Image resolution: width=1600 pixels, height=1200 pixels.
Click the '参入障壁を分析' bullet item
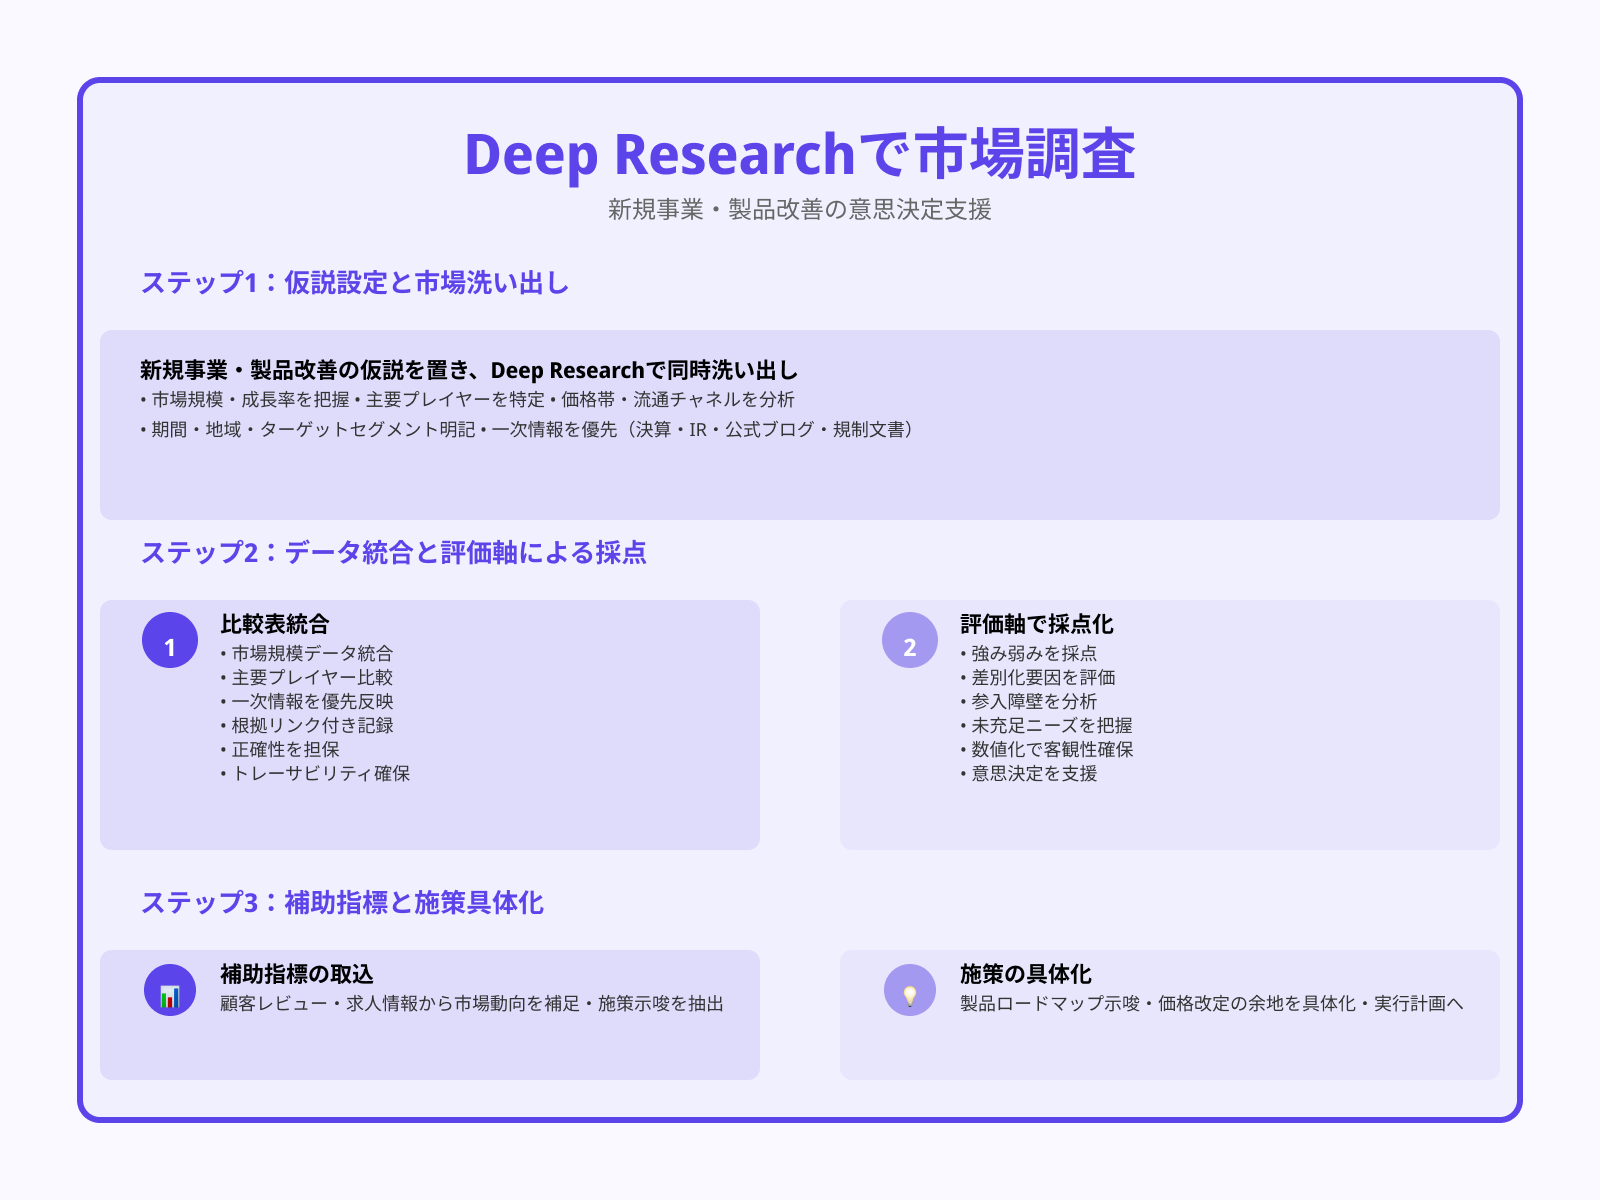1034,701
